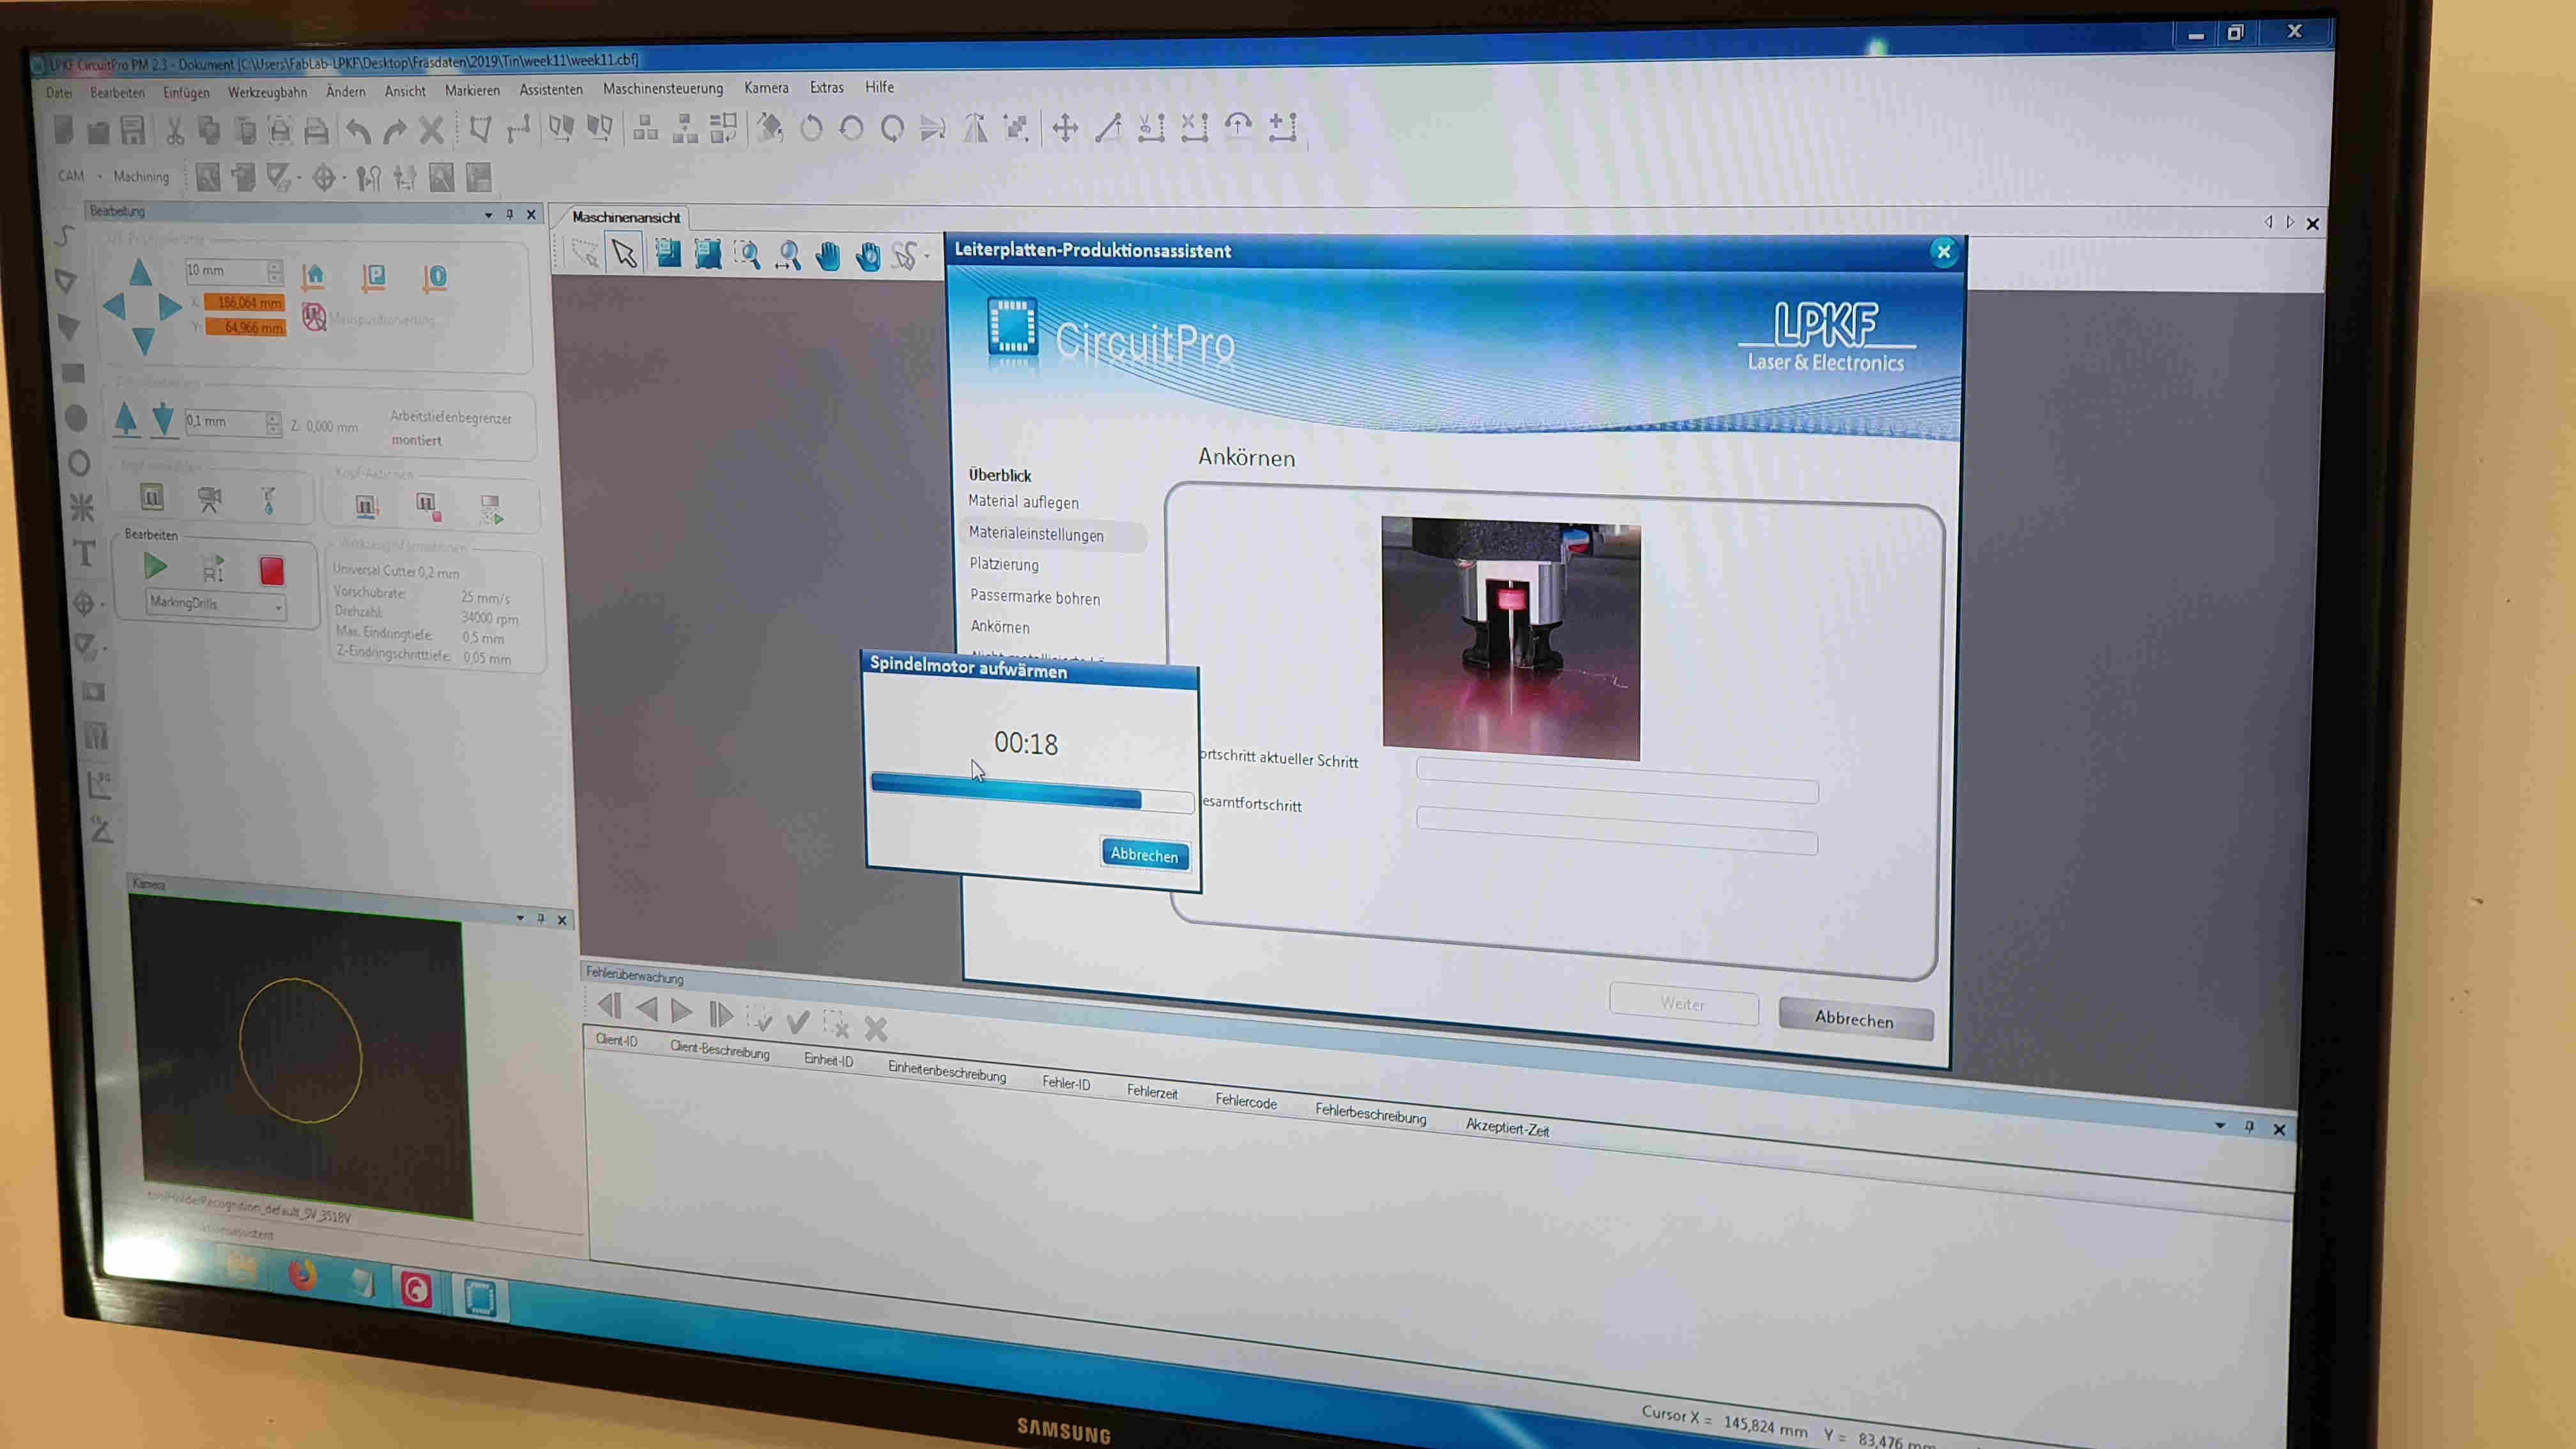This screenshot has width=2576, height=1449.
Task: Click the pause position icon
Action: 374,277
